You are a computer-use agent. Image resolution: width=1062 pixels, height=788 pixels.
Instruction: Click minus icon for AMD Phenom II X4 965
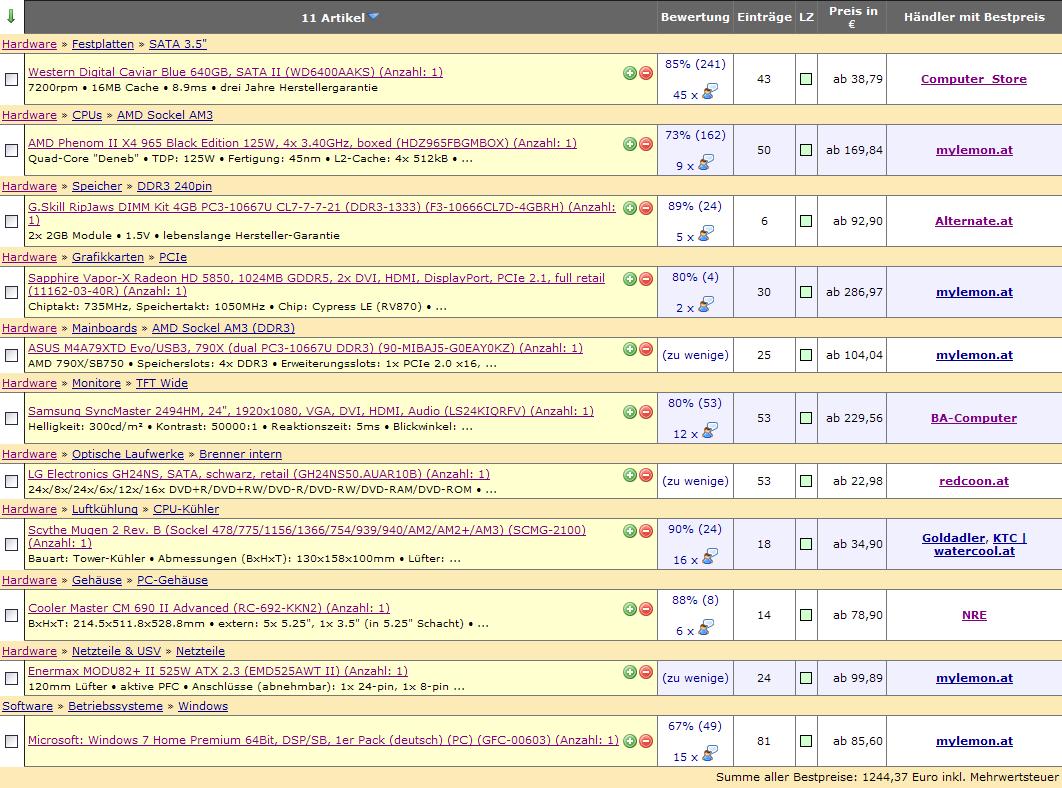point(646,144)
